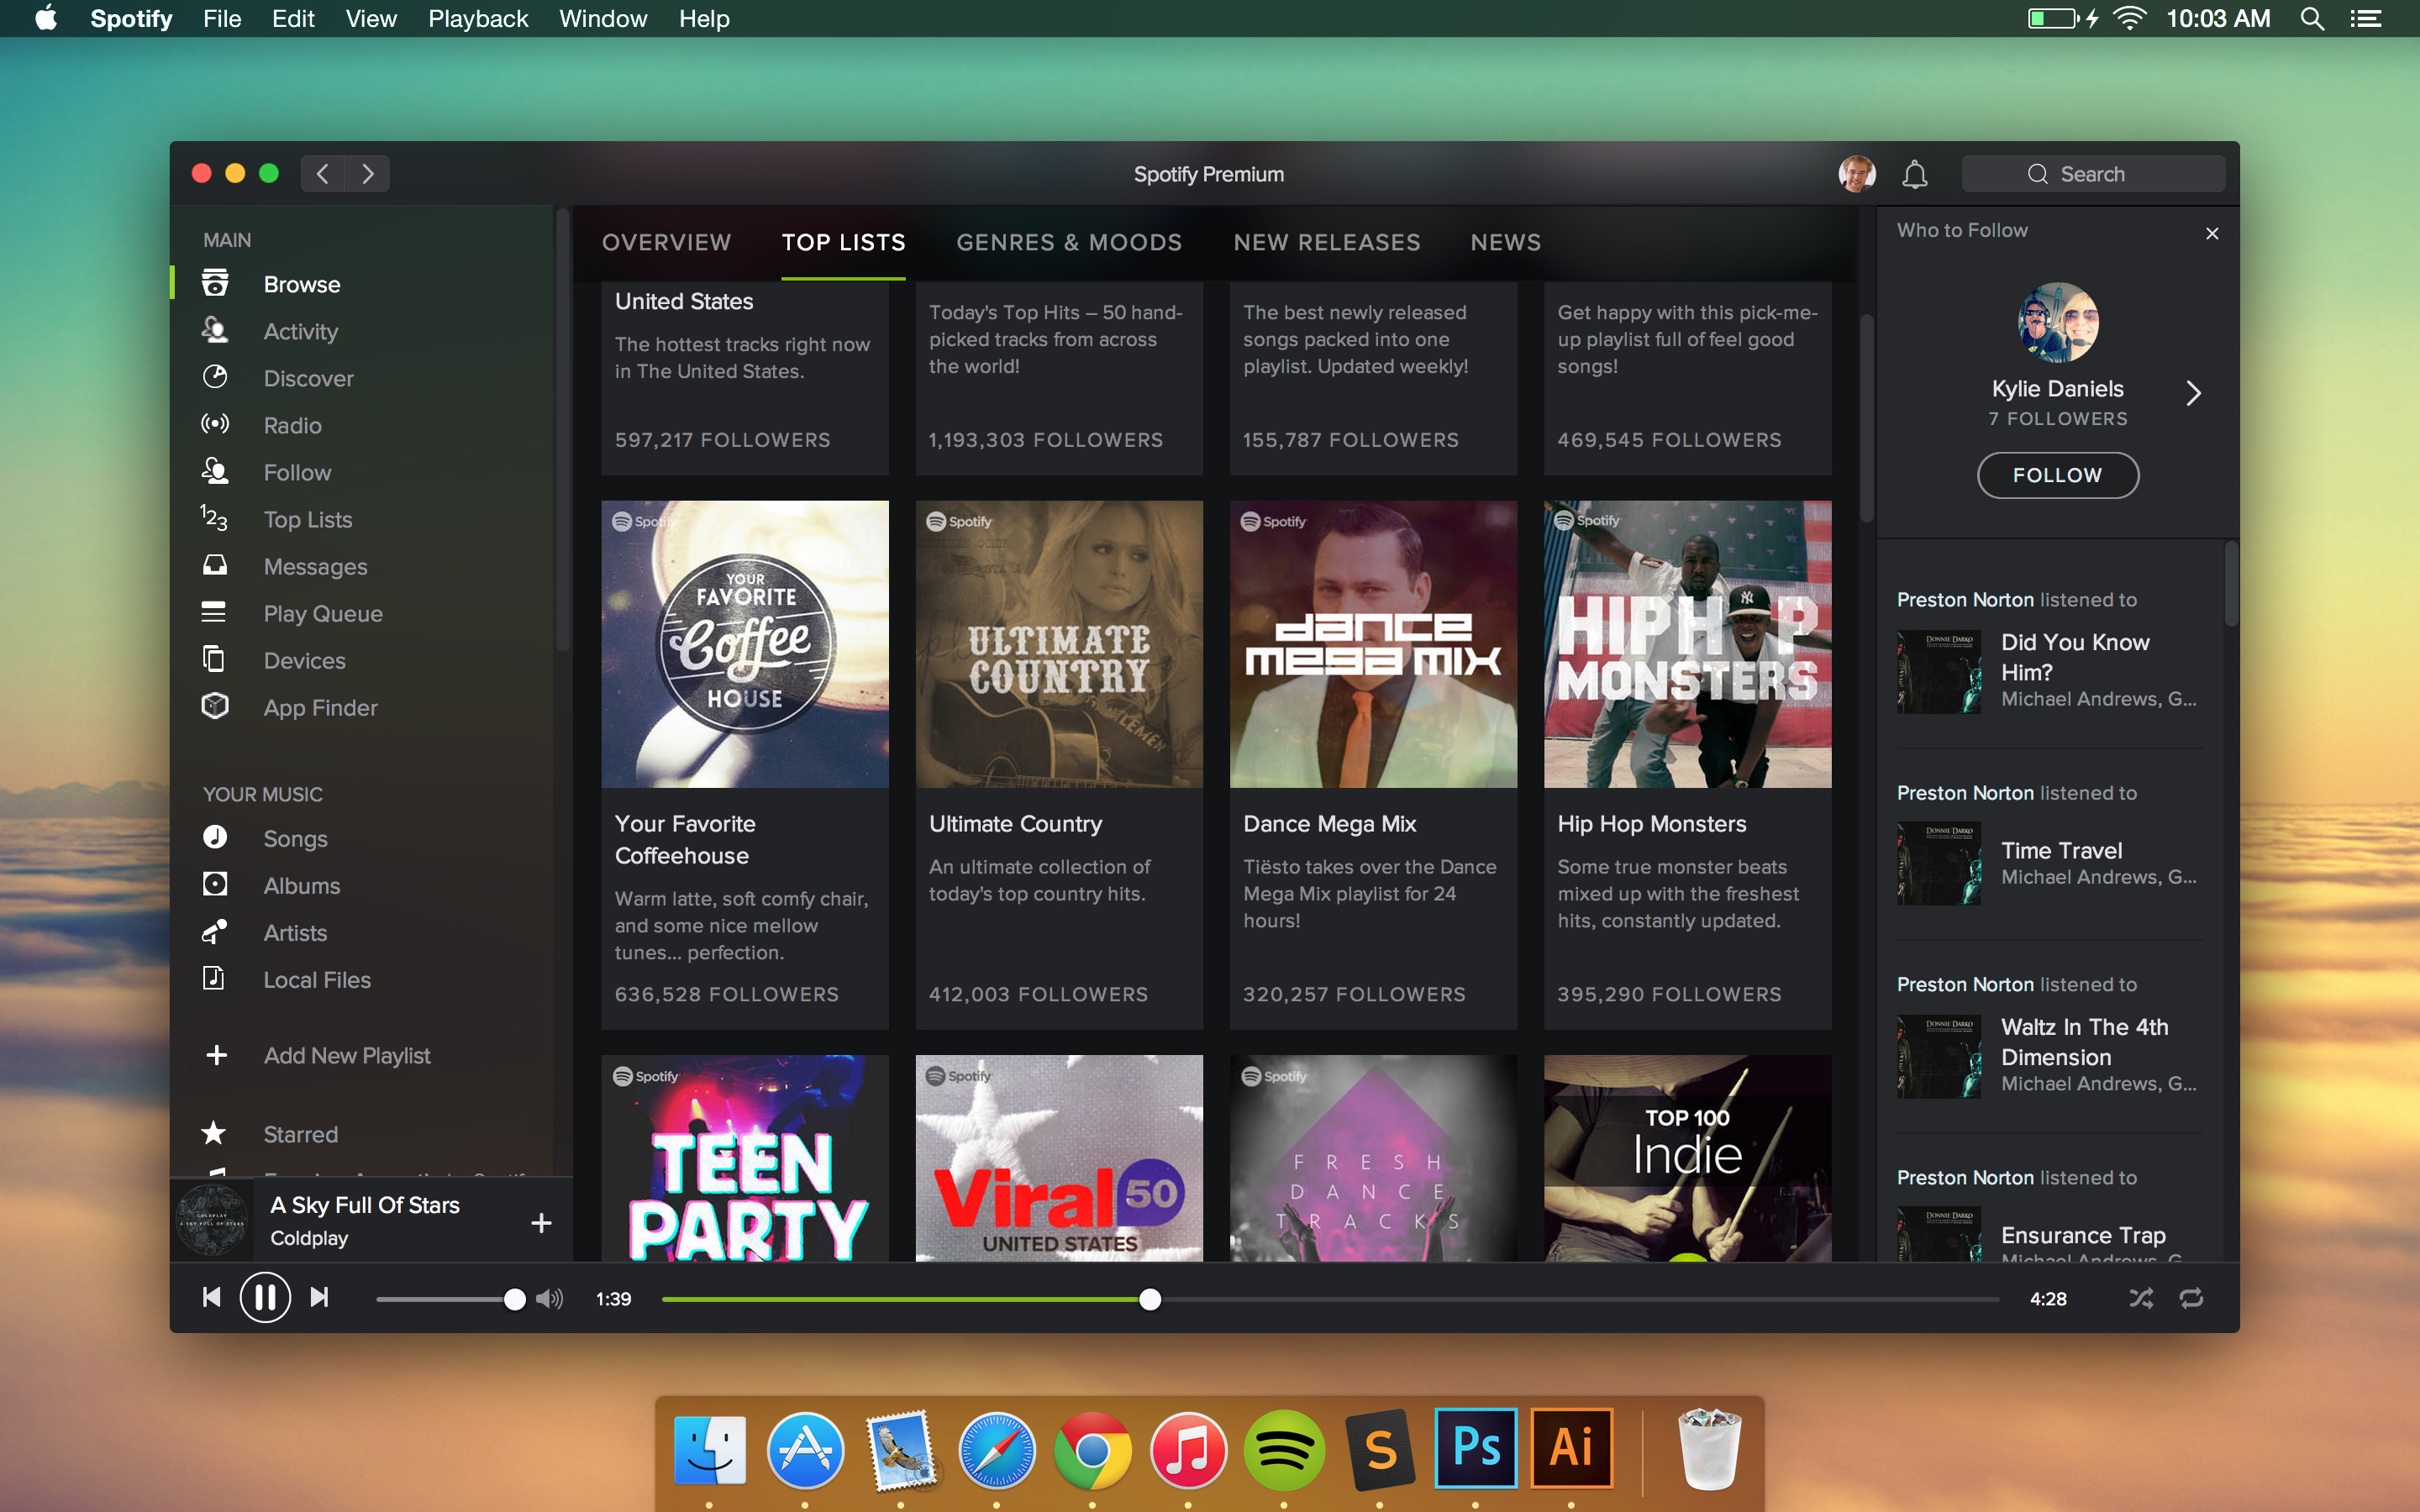Click Add New Playlist plus icon
This screenshot has width=2420, height=1512.
click(x=216, y=1055)
